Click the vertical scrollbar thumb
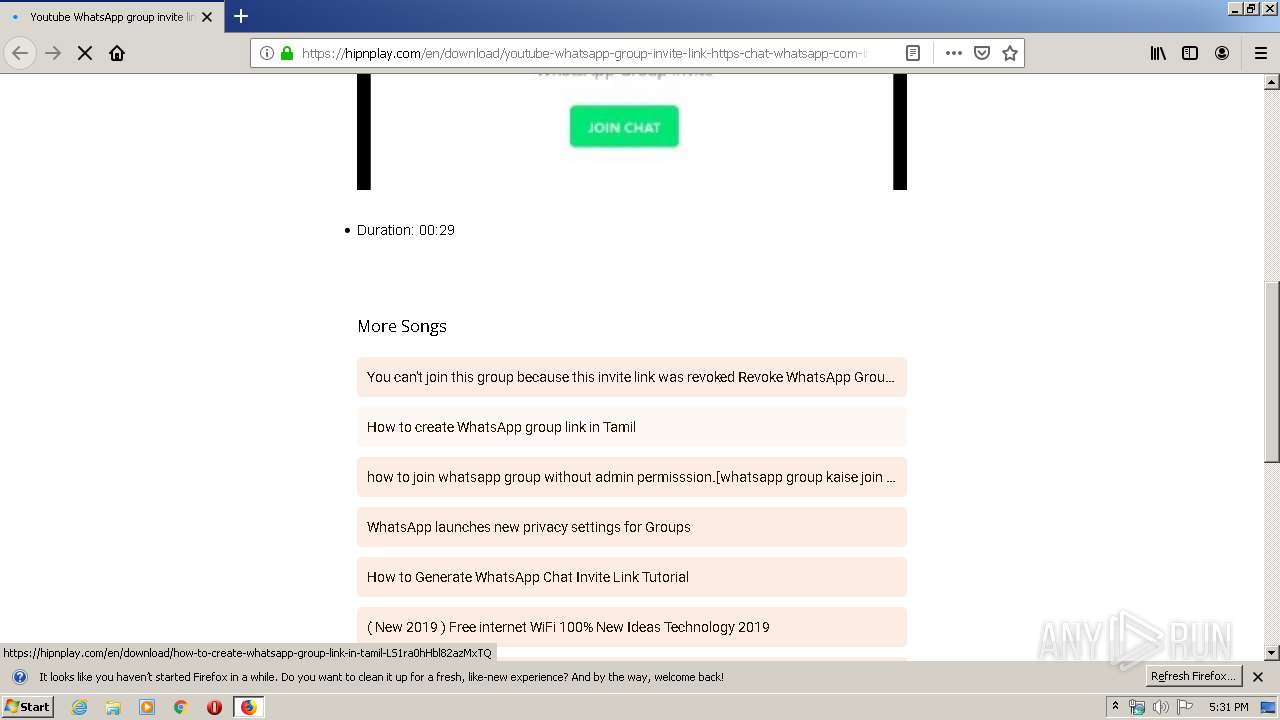This screenshot has height=720, width=1280. click(x=1272, y=372)
